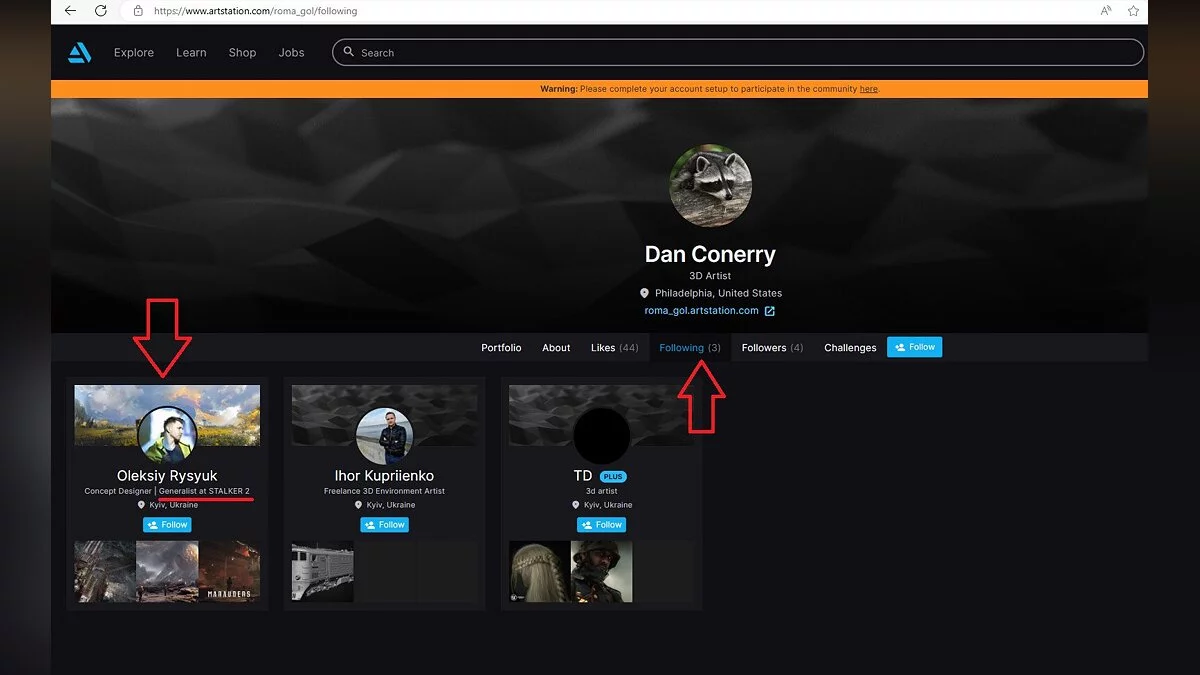Click the ArtStation logo icon
The image size is (1200, 675).
point(80,53)
